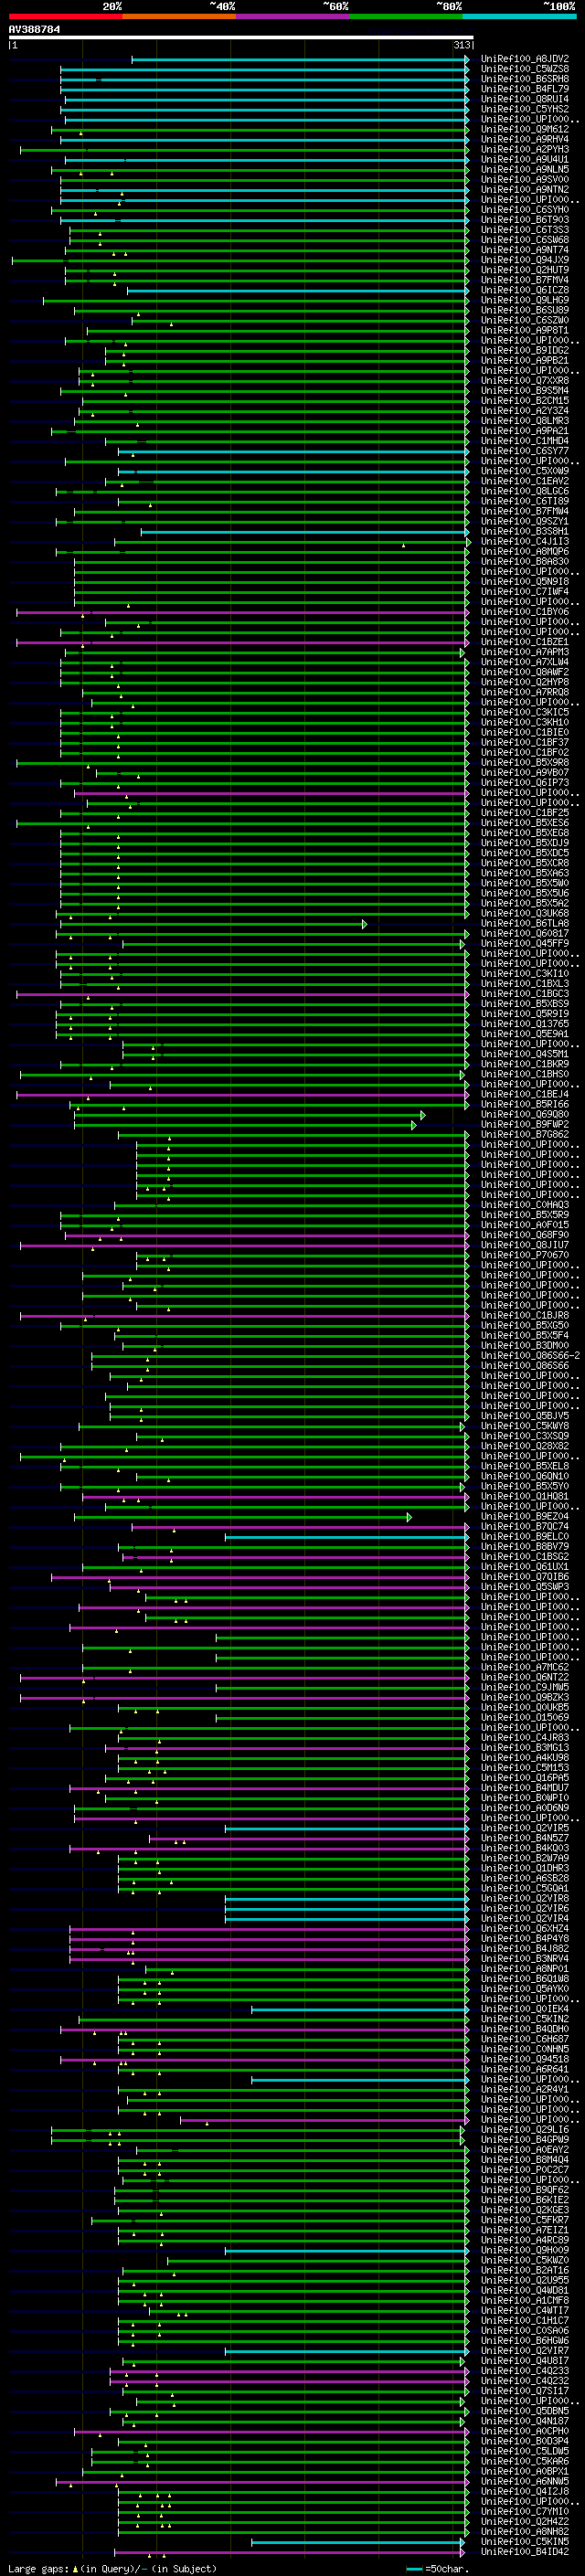Choose the UniRef100_B7G862 hit
This screenshot has width=585, height=2576.
[x=525, y=1134]
